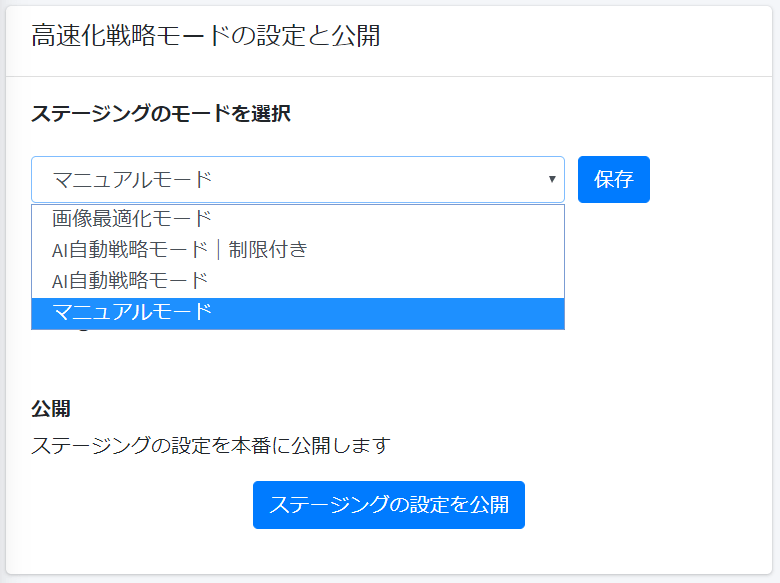Pick the unrestricted AI自動戦略モード option
The width and height of the screenshot is (780, 583).
click(x=297, y=281)
